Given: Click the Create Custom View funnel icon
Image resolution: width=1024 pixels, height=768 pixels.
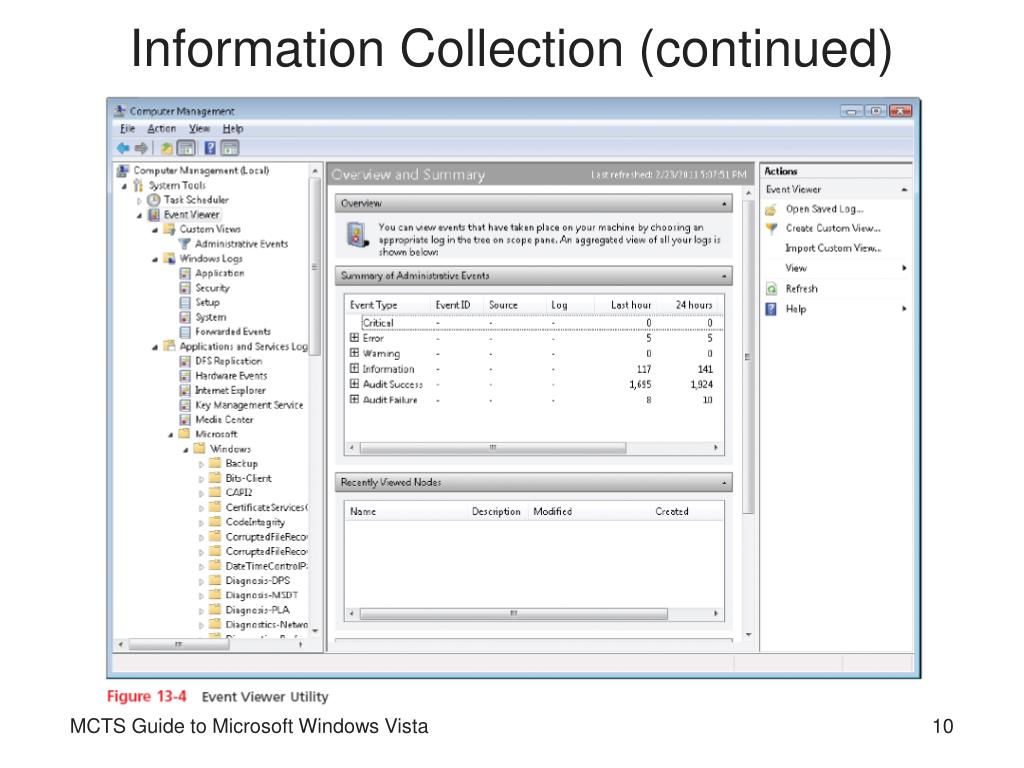Looking at the screenshot, I should click(x=771, y=229).
